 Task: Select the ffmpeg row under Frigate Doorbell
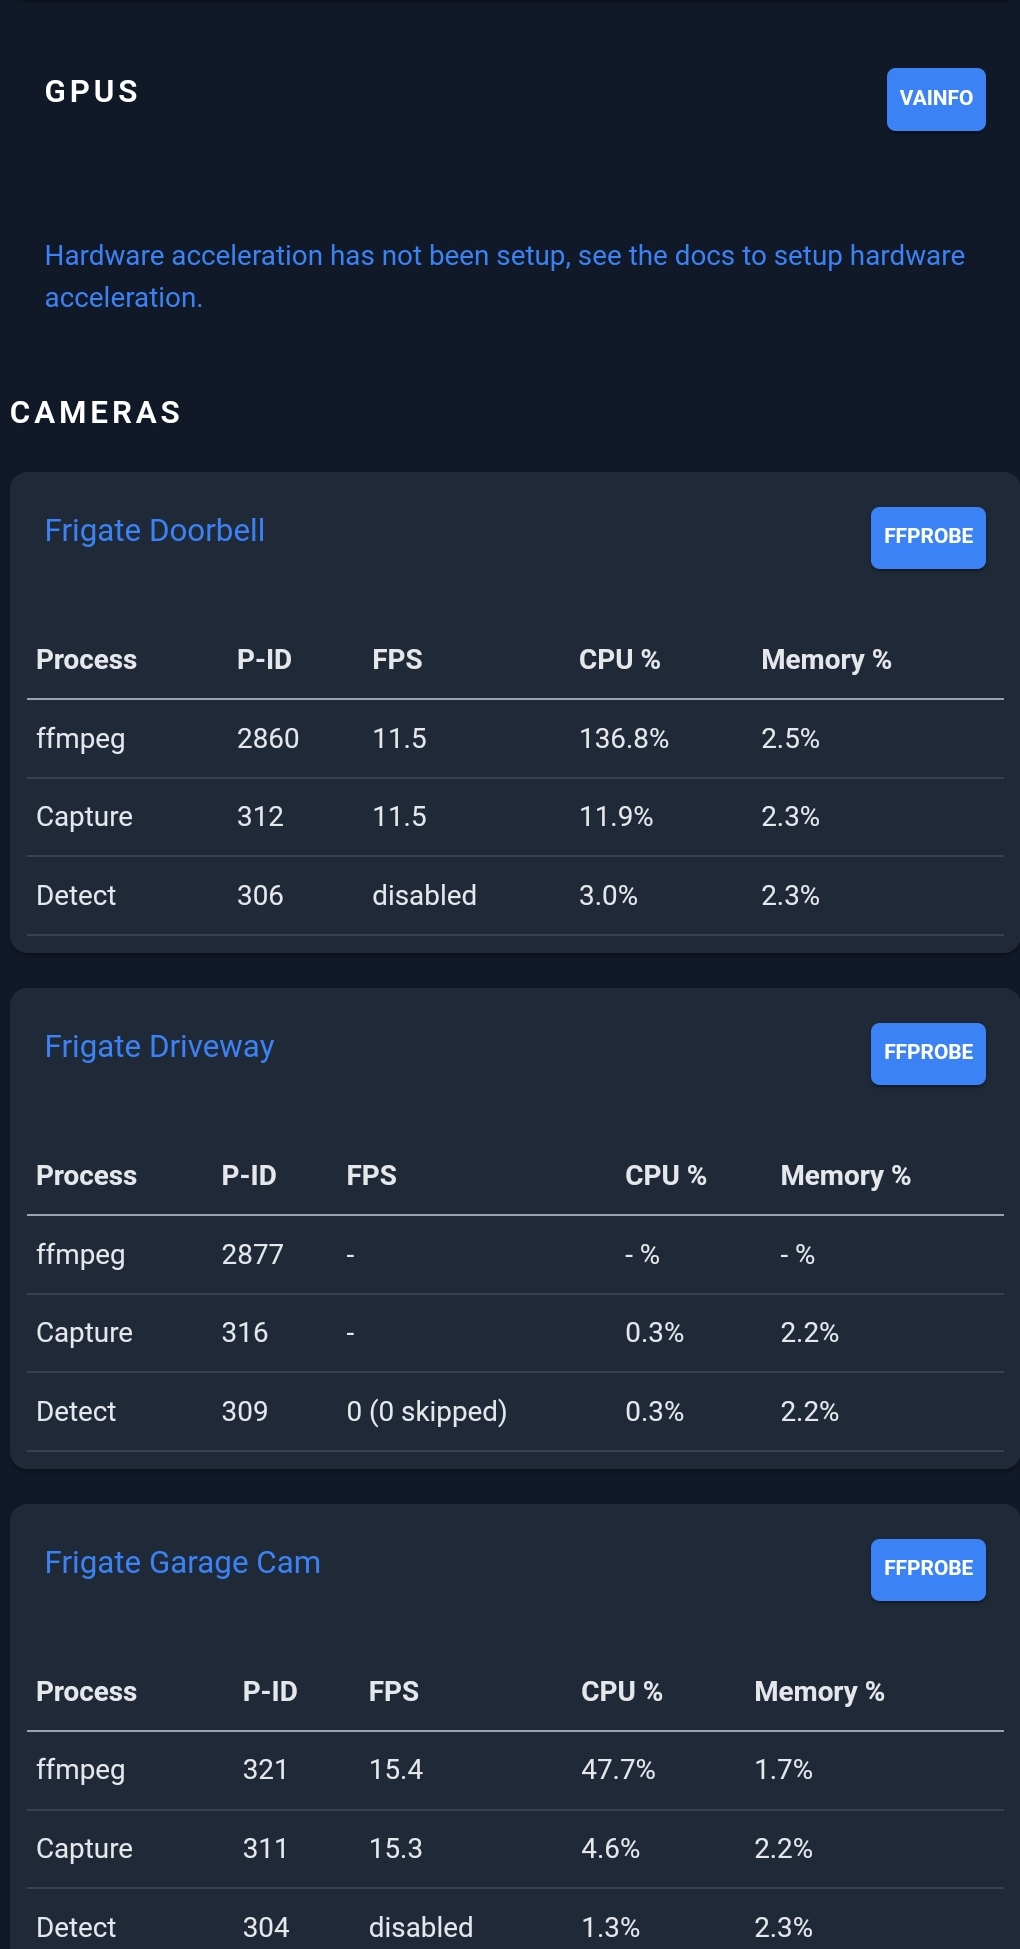[80, 739]
